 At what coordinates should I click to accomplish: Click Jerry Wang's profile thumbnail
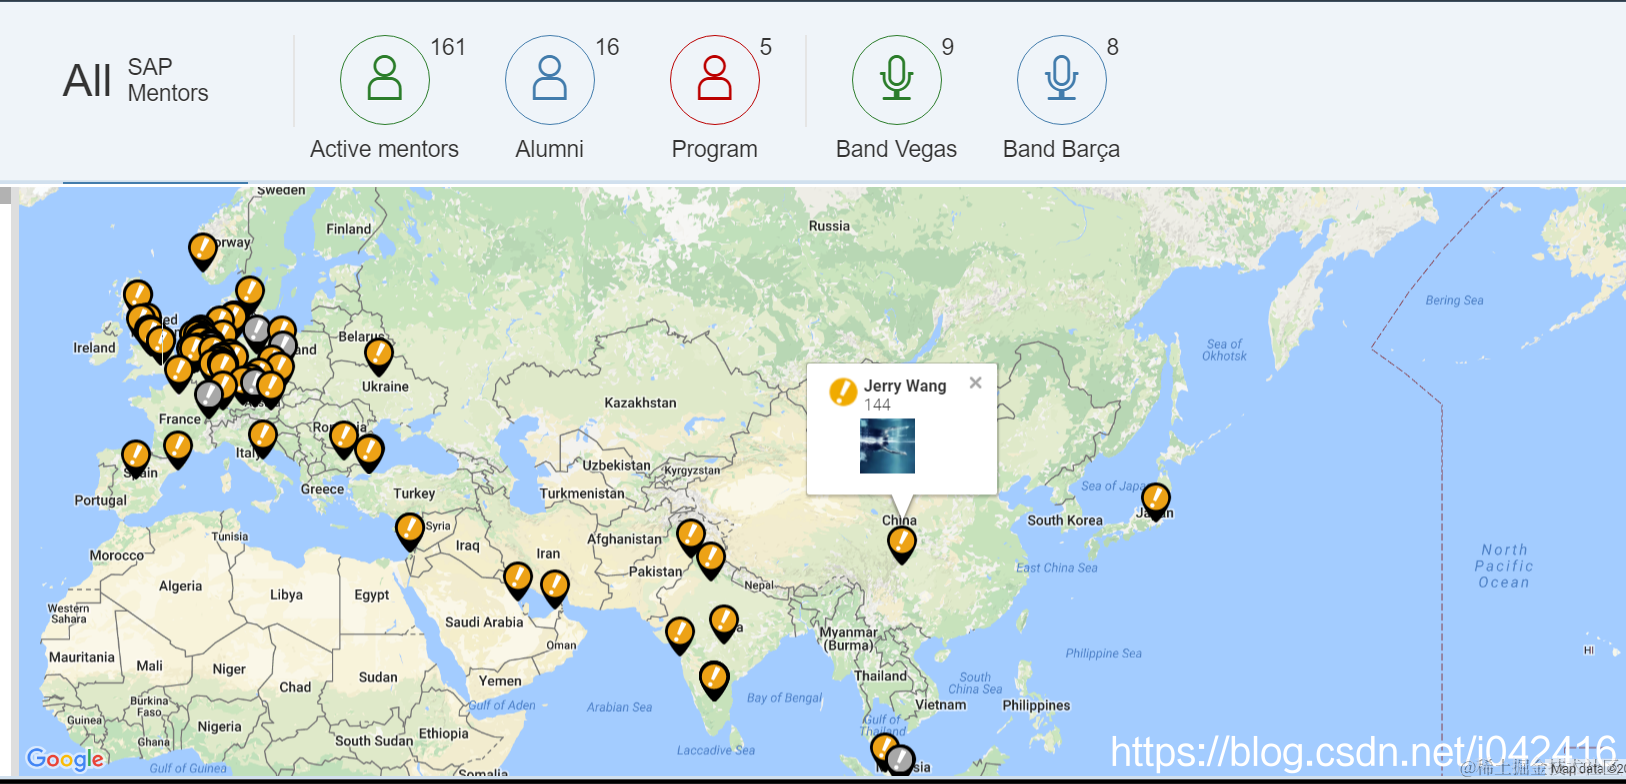[887, 446]
